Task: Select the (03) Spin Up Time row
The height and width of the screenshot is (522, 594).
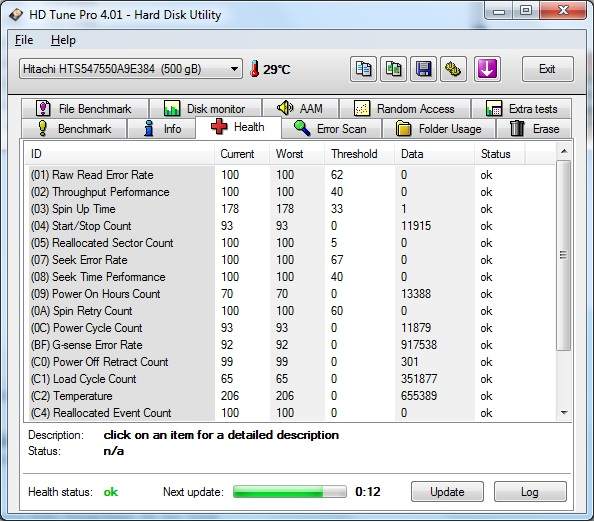Action: pyautogui.click(x=290, y=209)
